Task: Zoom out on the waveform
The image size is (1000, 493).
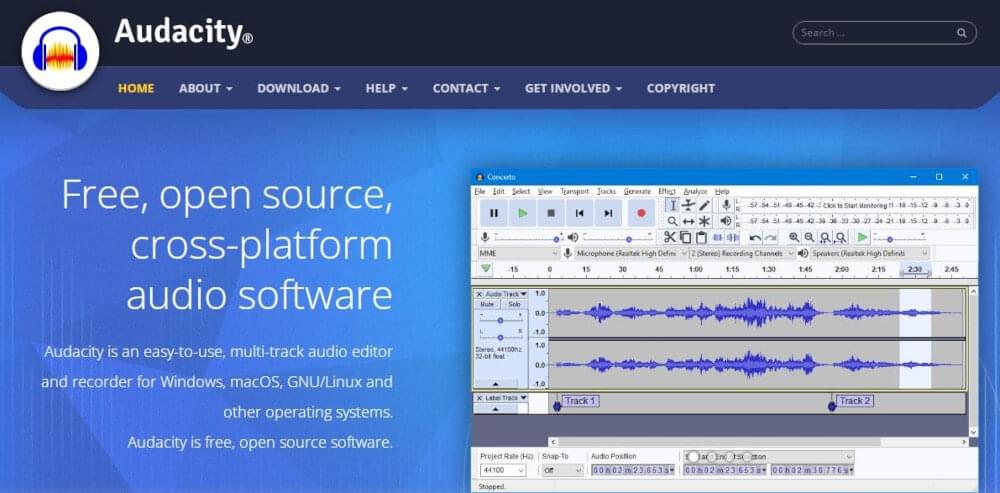Action: point(809,237)
